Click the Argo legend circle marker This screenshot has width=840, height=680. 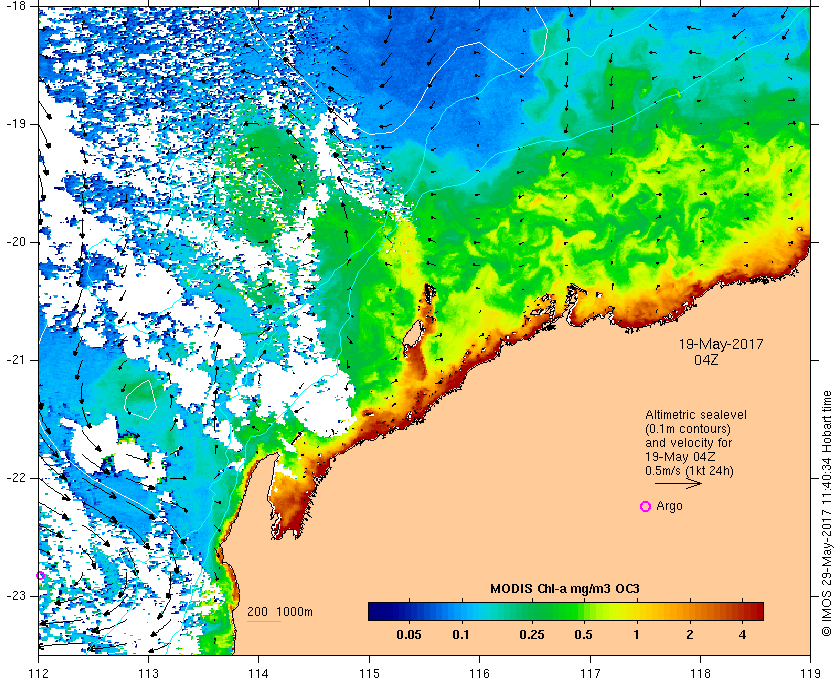tap(646, 506)
